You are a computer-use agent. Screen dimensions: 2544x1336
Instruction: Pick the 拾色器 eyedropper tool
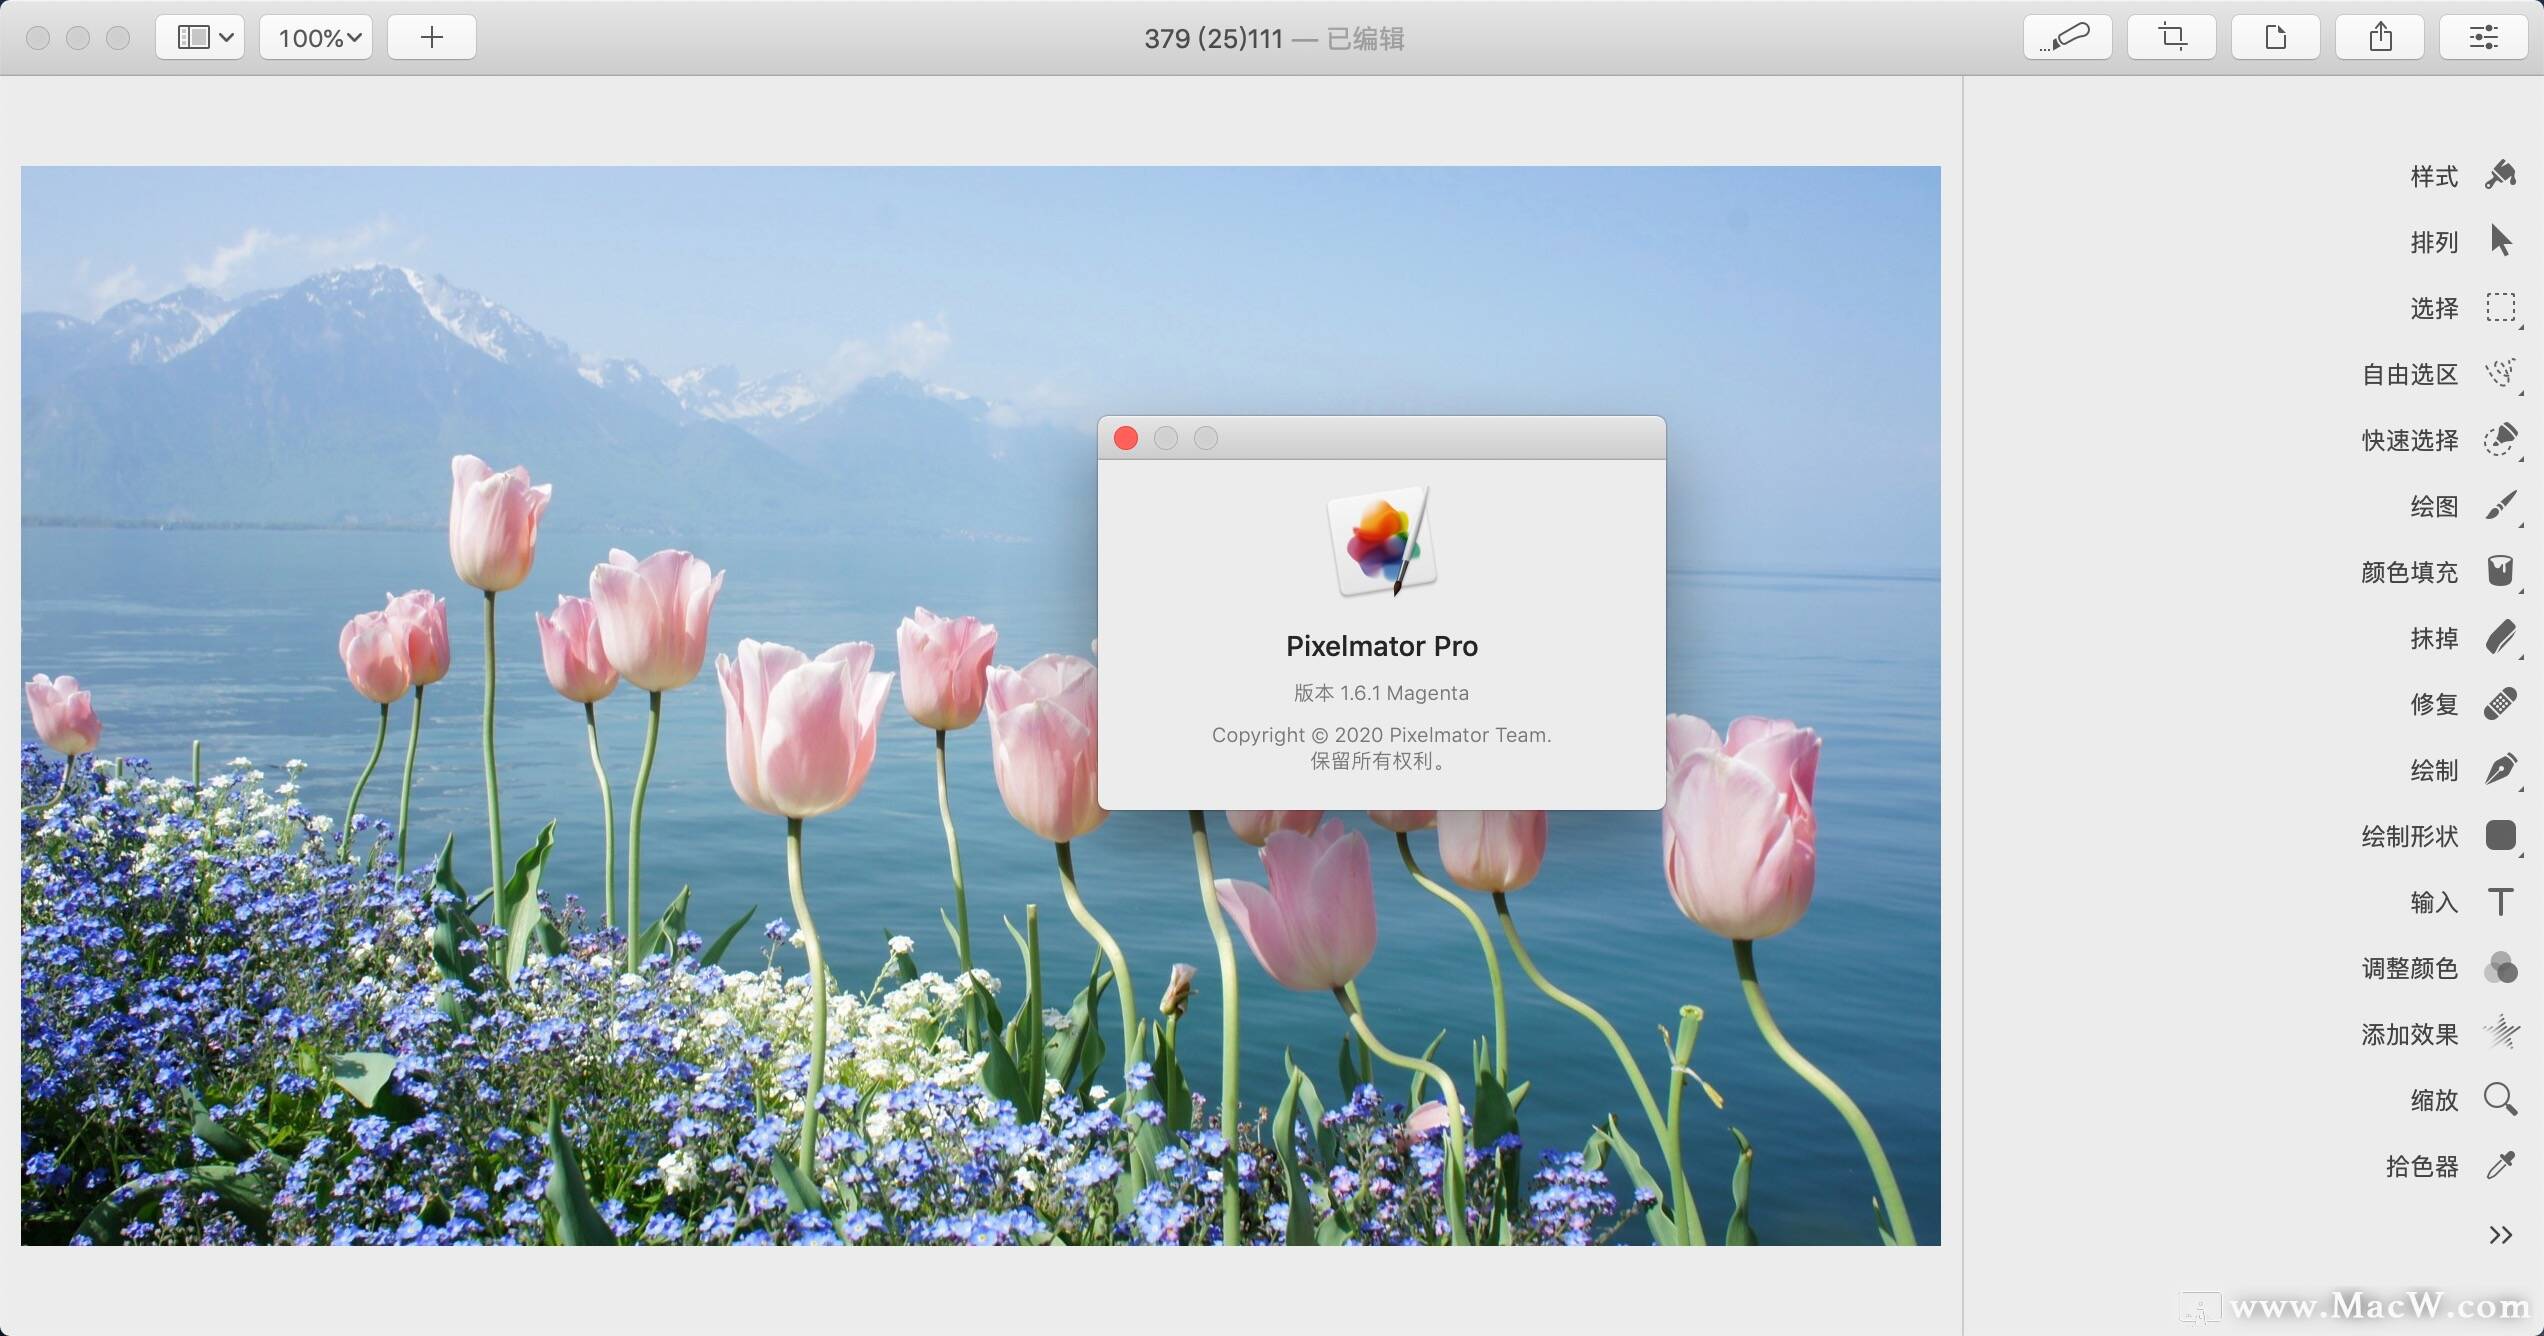tap(2500, 1165)
